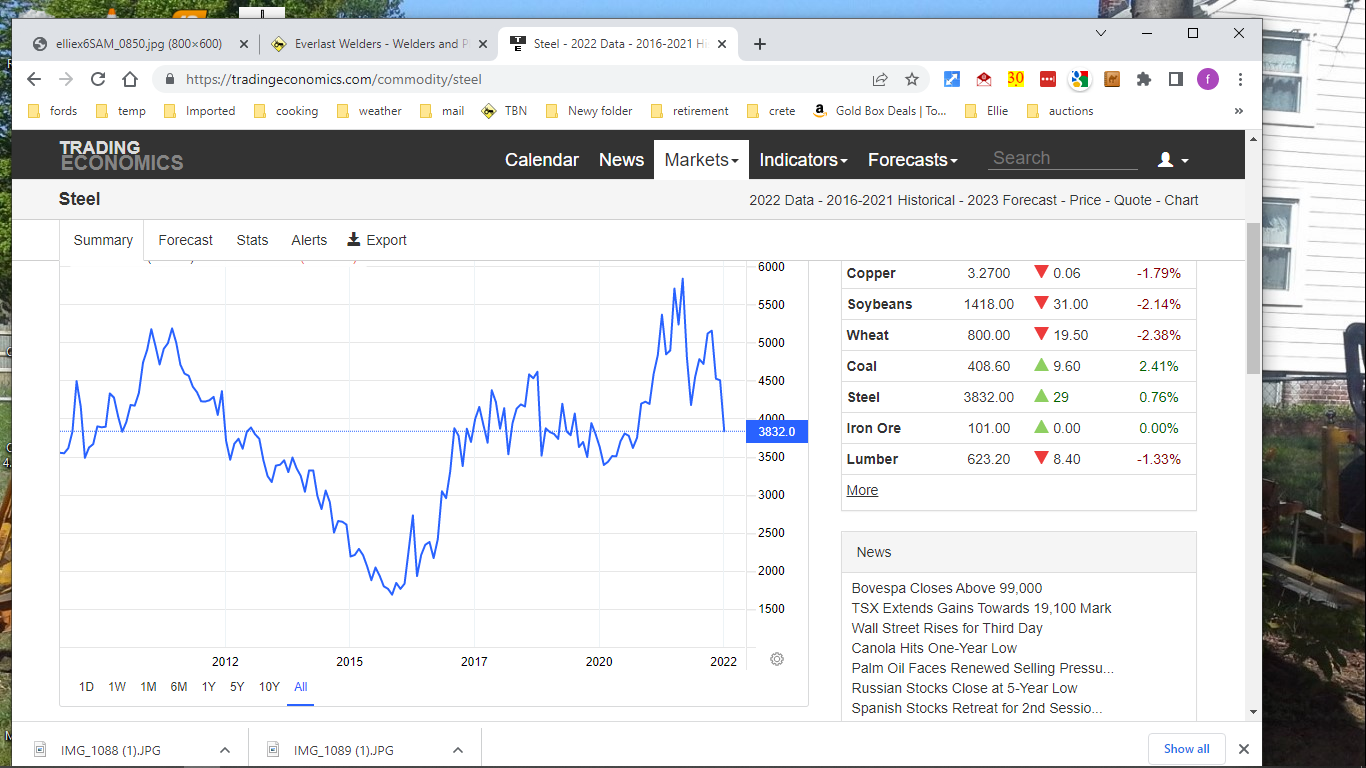Bookmark this page with the star icon
Screen dimensions: 1366x768
click(912, 79)
